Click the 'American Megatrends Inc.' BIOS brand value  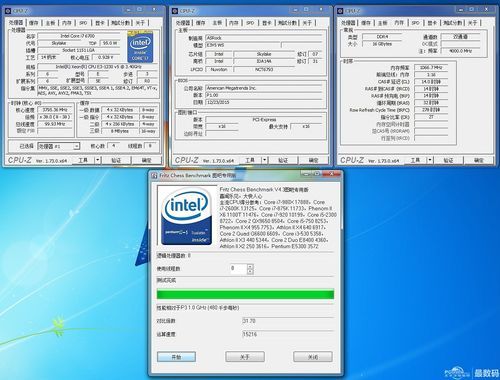(x=263, y=88)
